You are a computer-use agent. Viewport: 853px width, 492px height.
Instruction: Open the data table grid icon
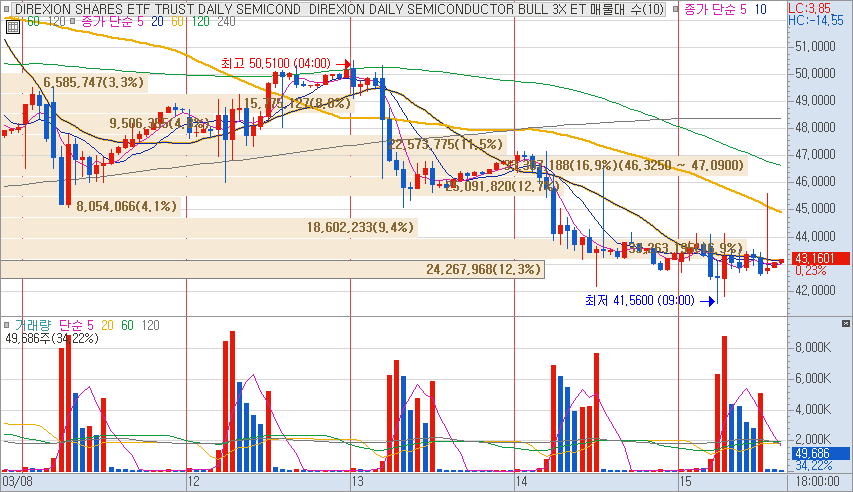pos(13,27)
